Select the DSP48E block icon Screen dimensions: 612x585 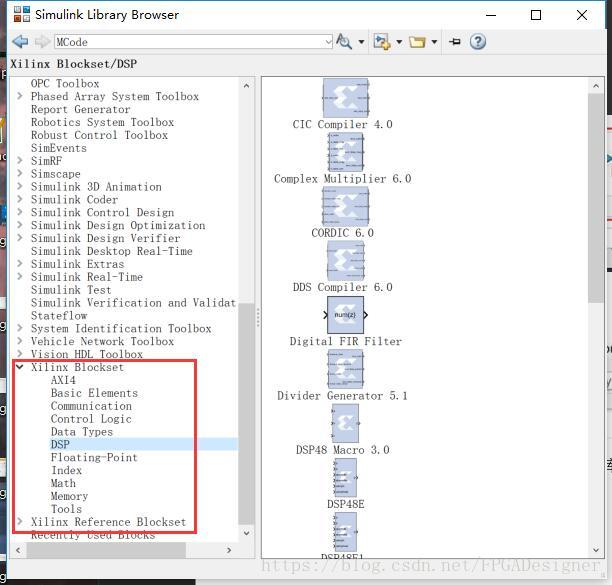click(x=345, y=478)
